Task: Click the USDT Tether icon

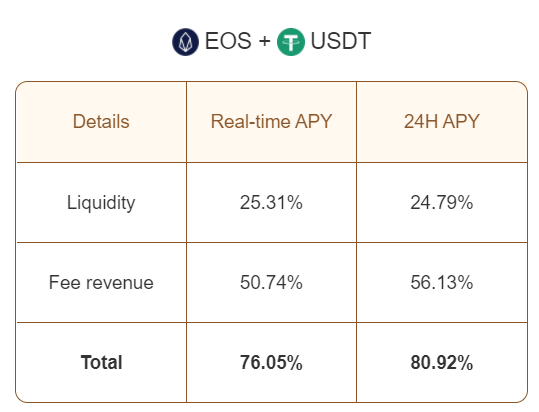Action: click(291, 42)
